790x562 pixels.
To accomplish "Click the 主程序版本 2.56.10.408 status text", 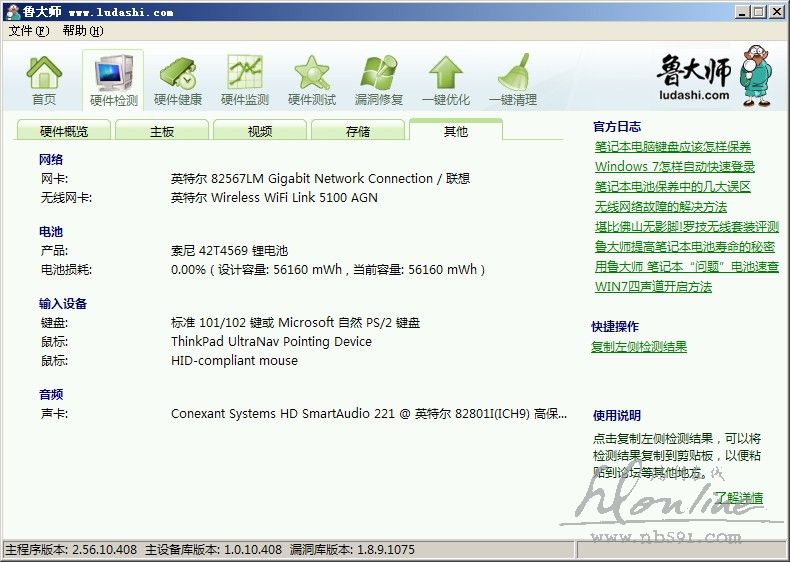I will pos(71,549).
